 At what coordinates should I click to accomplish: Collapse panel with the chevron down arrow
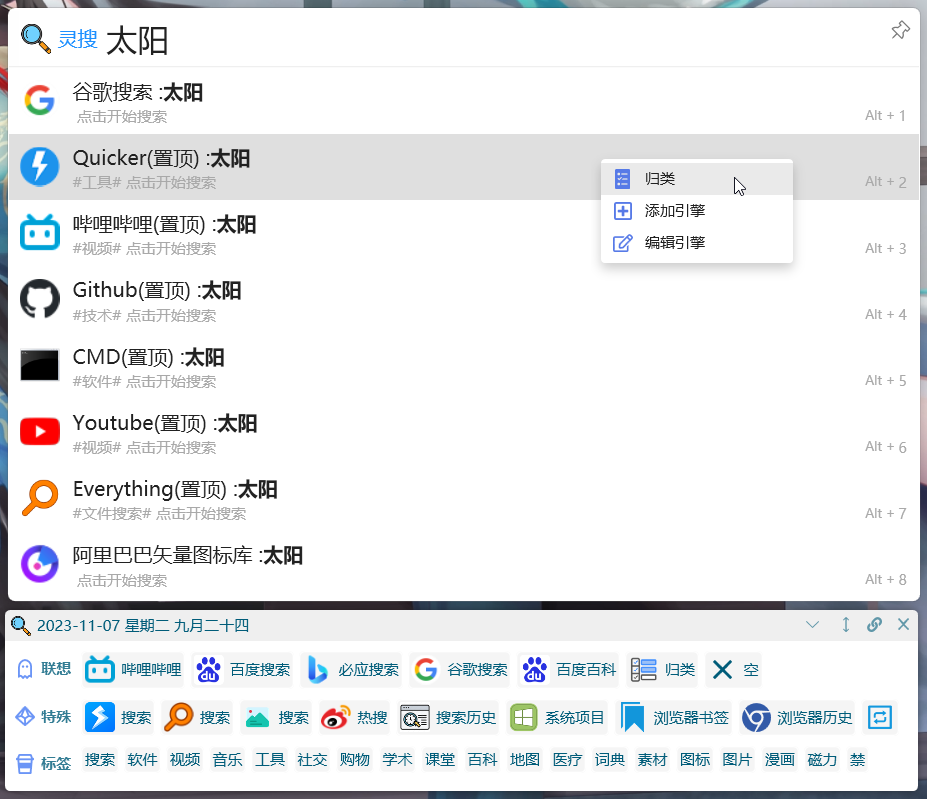[x=812, y=625]
